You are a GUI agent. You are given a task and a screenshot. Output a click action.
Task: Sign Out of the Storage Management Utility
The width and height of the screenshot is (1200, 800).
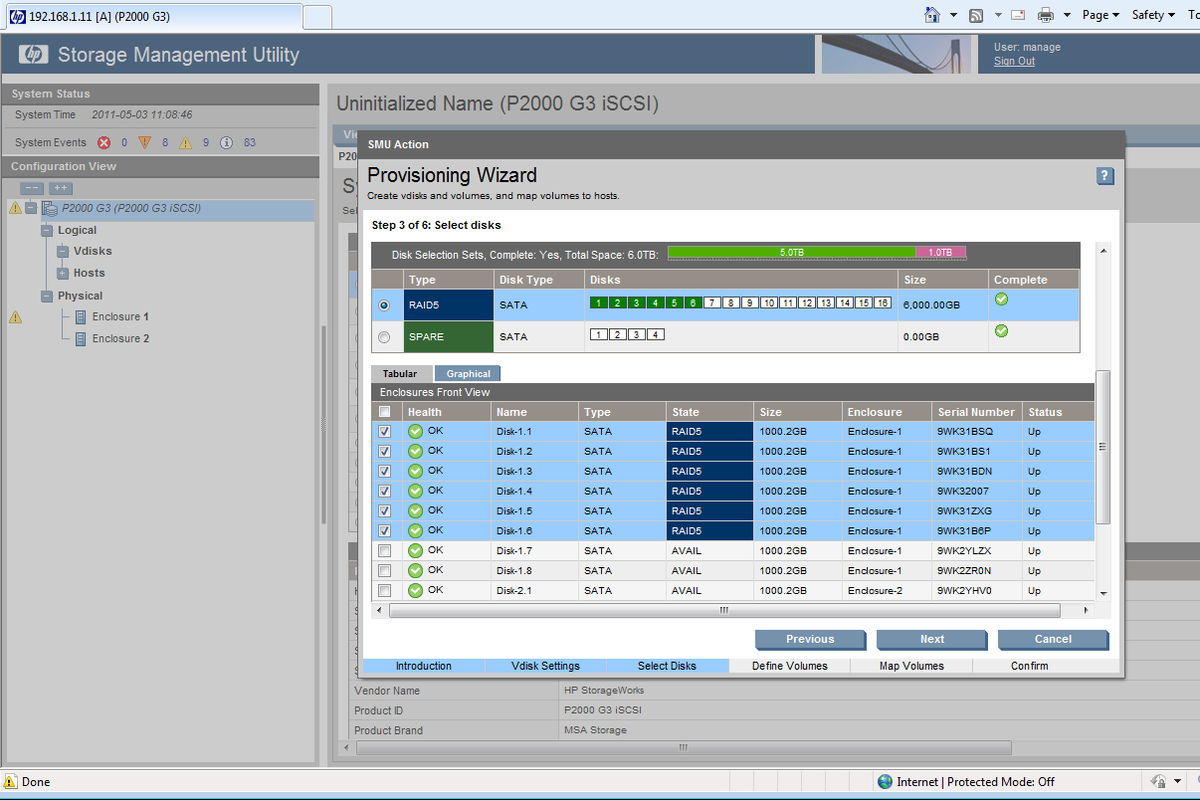point(1016,59)
